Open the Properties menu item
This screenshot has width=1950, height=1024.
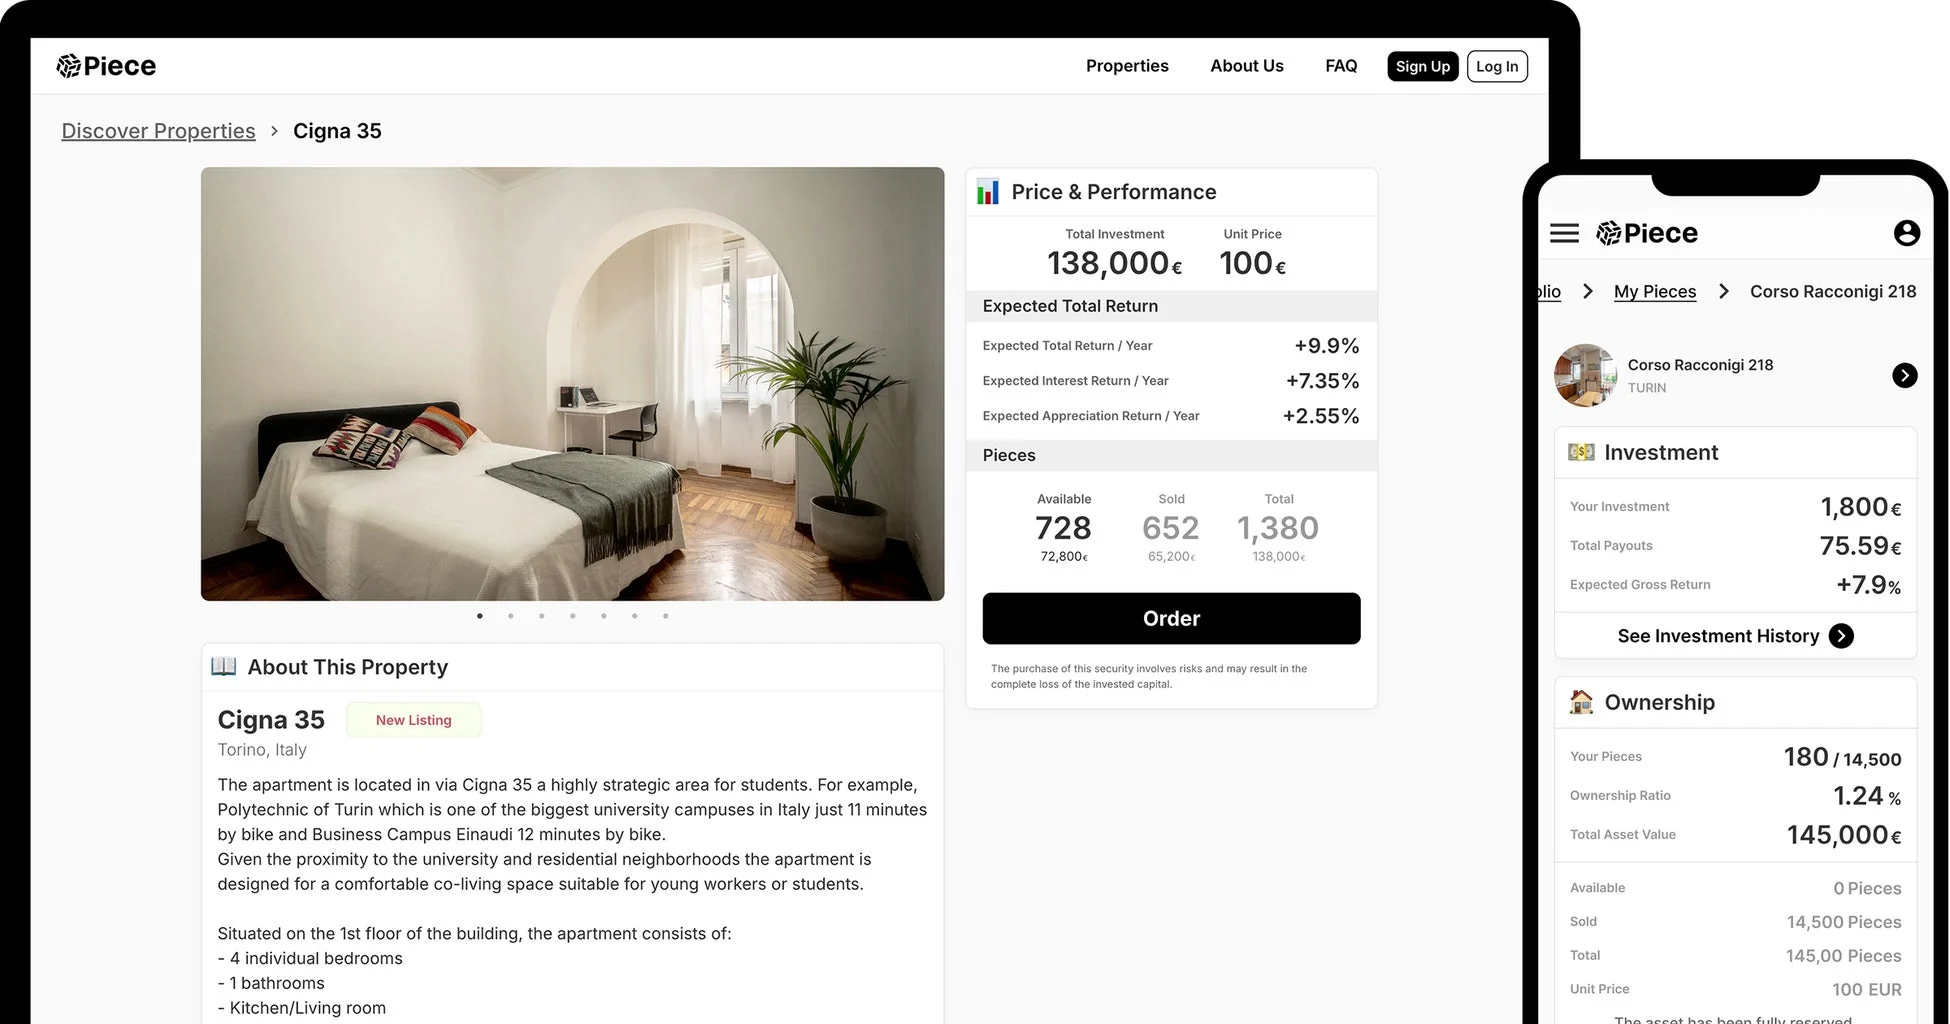click(1127, 66)
